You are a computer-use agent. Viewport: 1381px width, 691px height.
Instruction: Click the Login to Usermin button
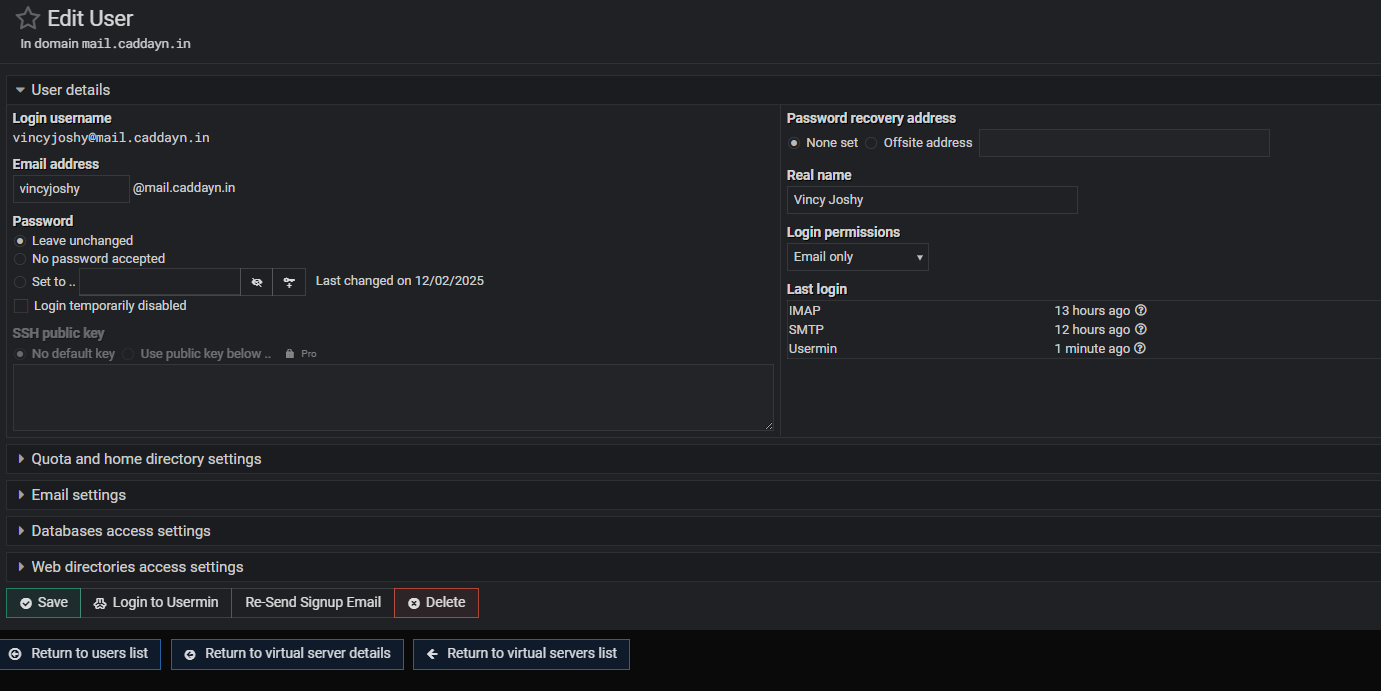click(156, 603)
